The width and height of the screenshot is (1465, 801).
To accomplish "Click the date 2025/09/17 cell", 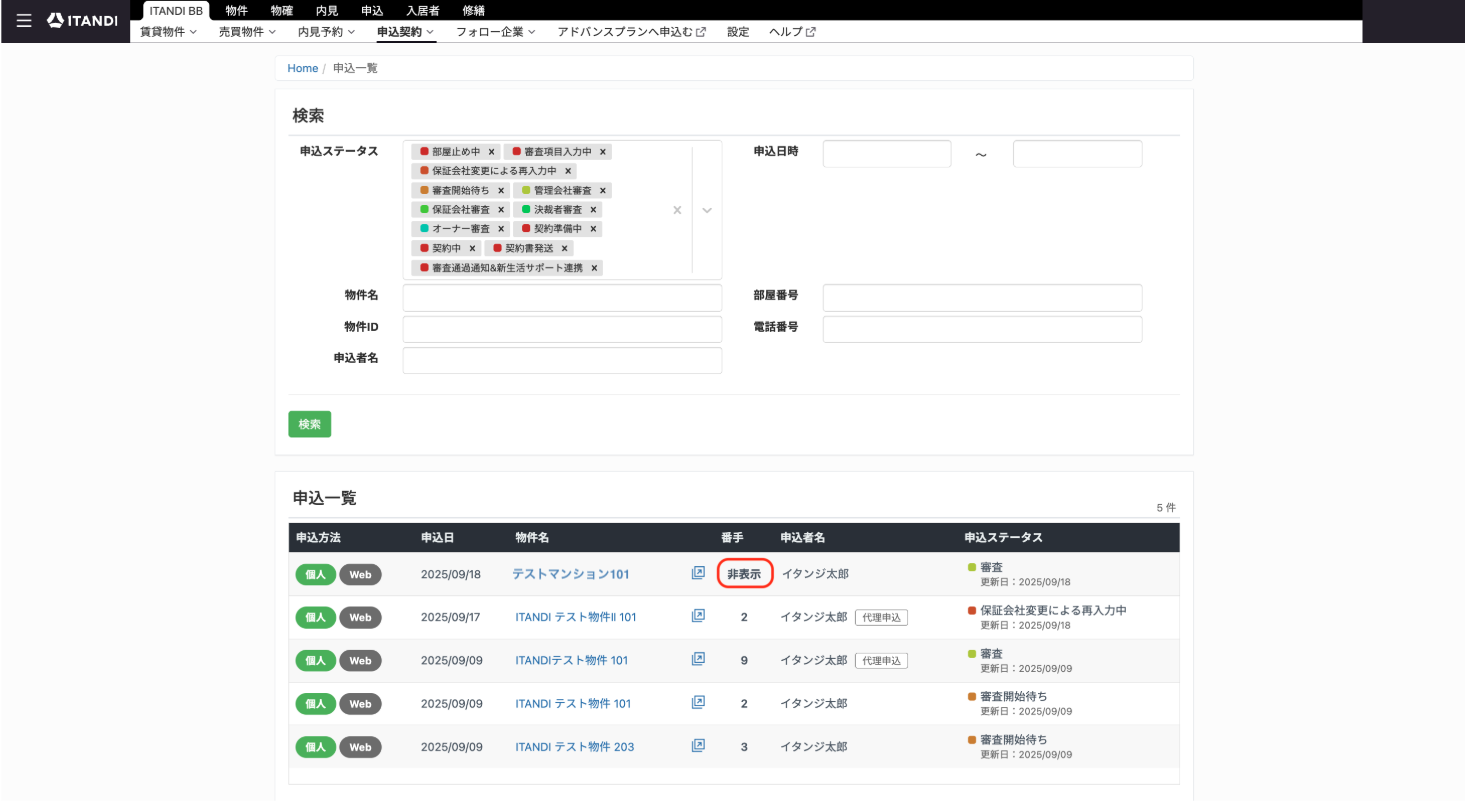I will (451, 617).
